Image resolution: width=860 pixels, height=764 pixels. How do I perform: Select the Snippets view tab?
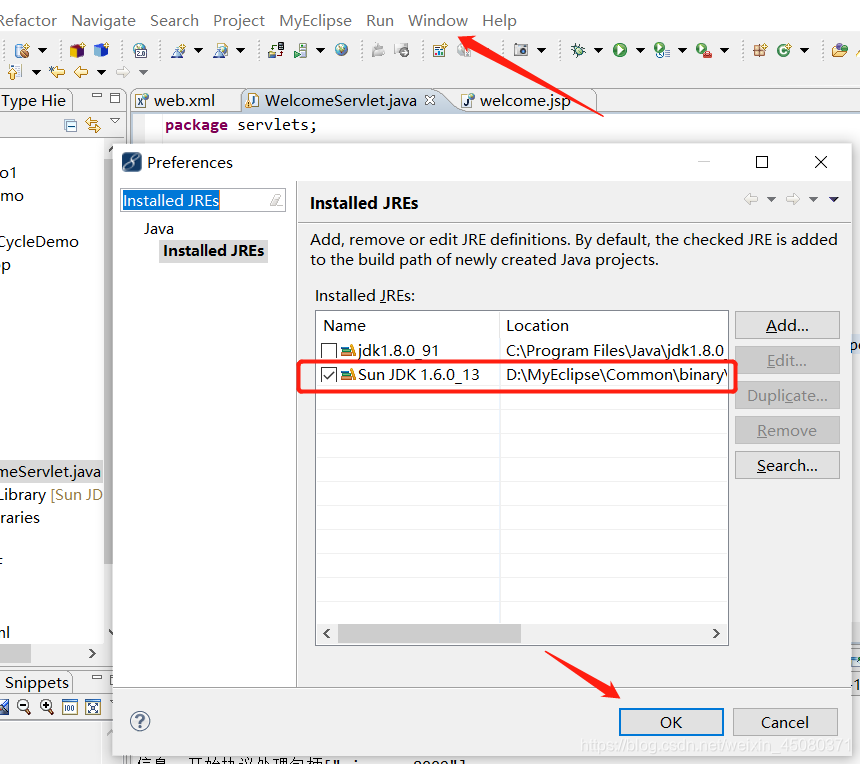coord(36,682)
